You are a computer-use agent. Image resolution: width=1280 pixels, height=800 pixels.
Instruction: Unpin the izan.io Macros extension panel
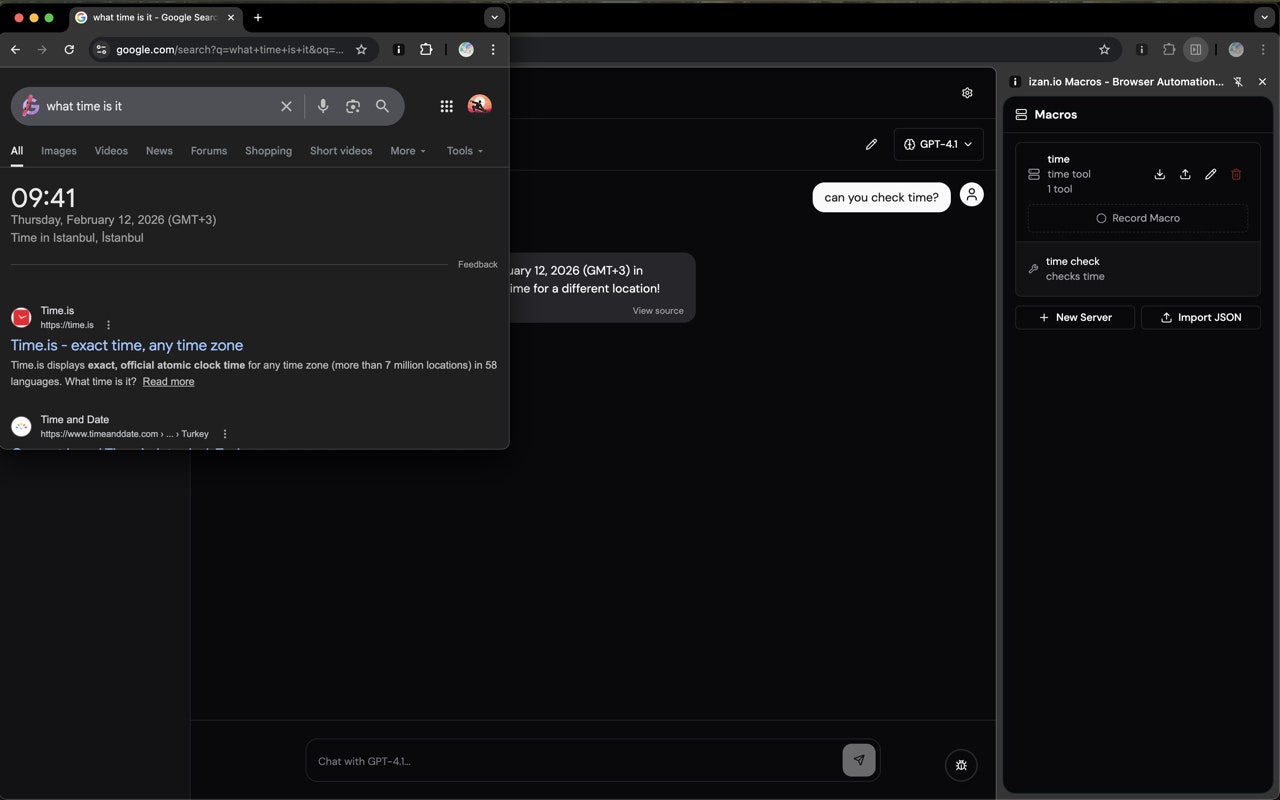point(1238,81)
